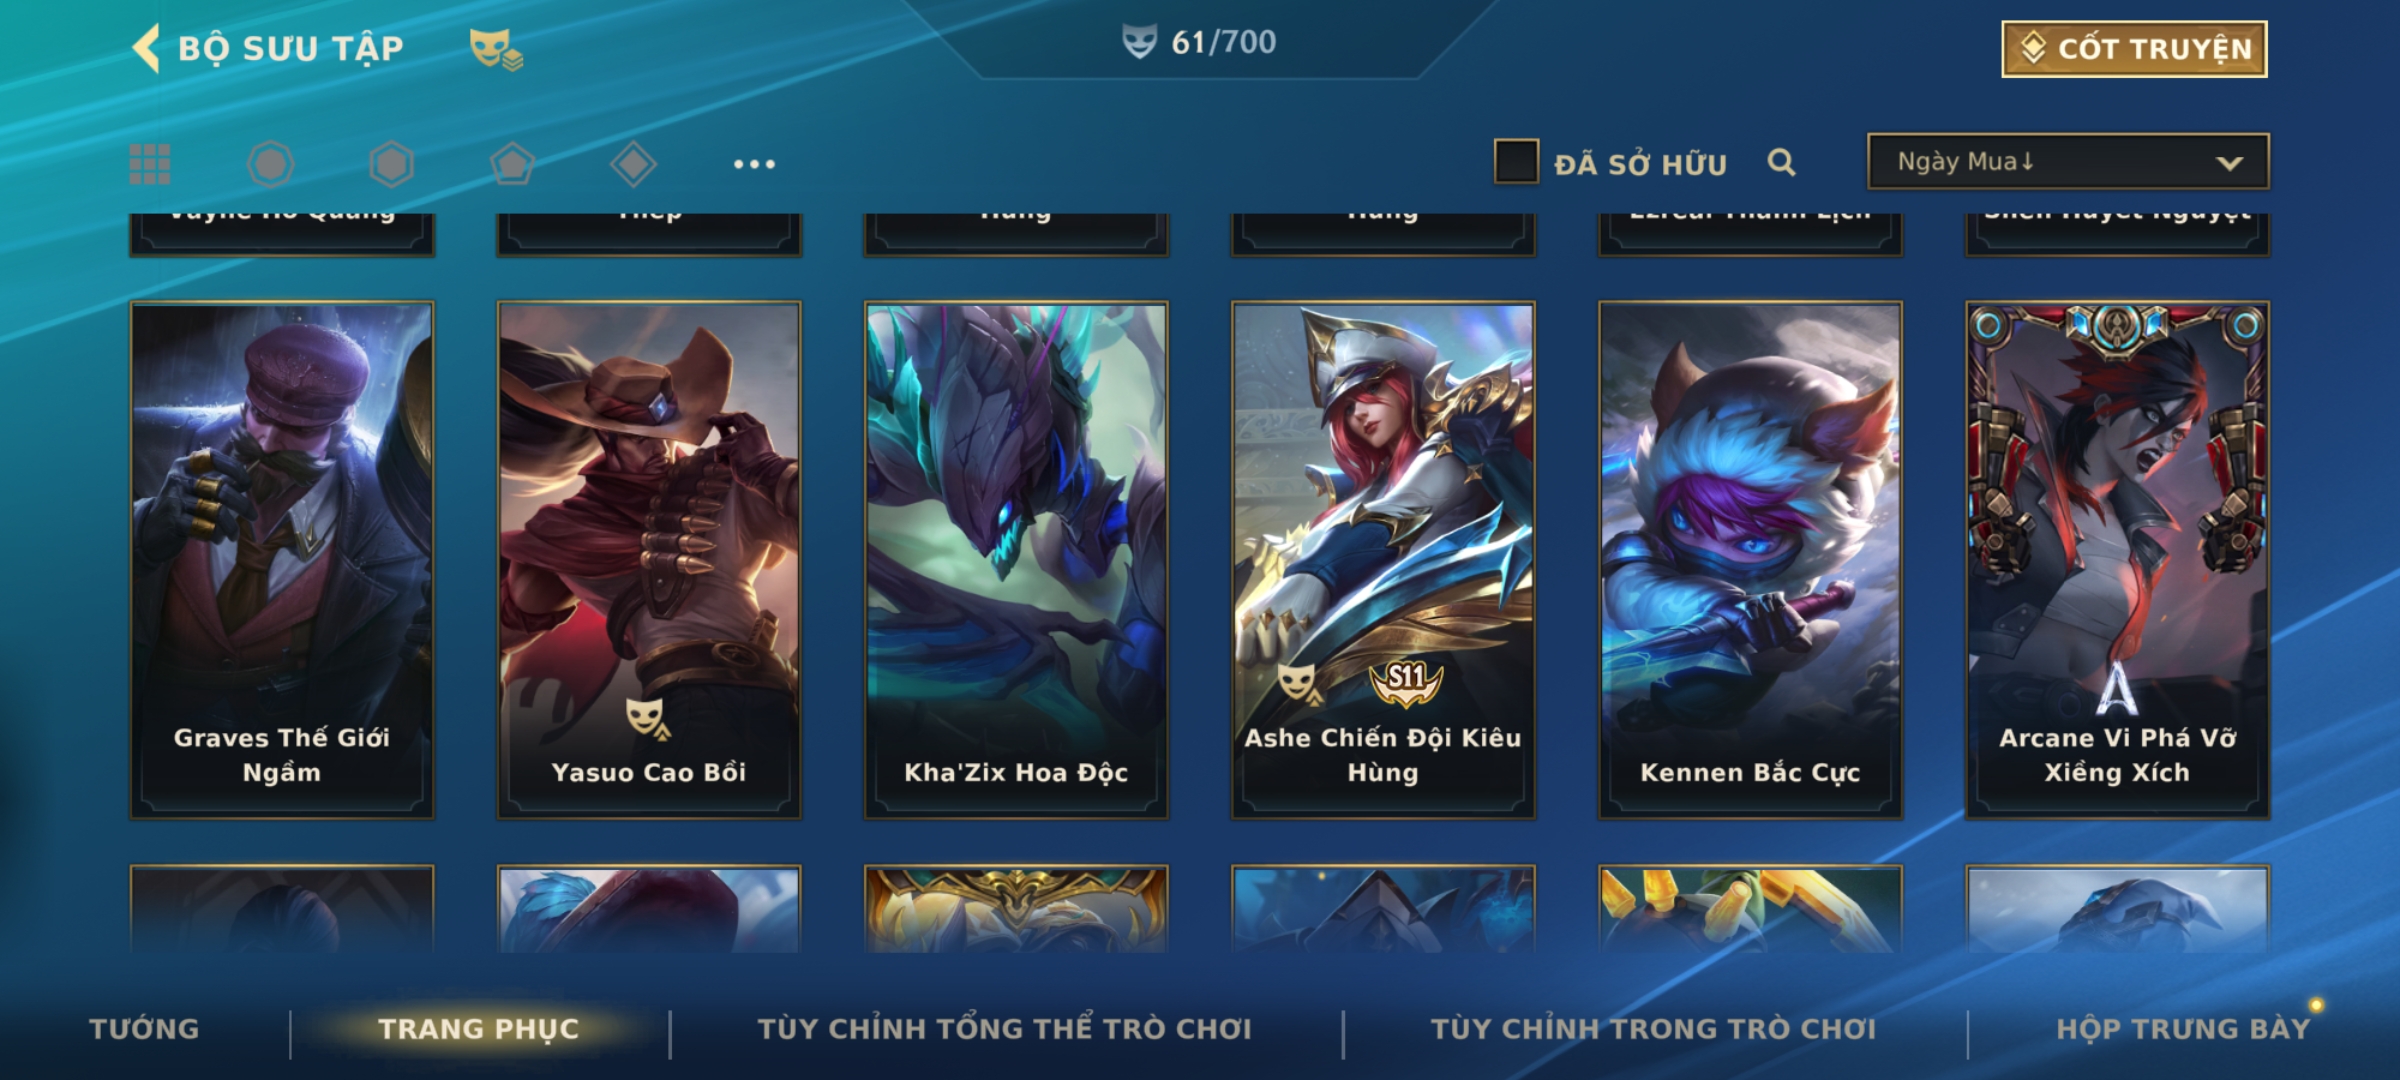This screenshot has width=2400, height=1080.
Task: Open the Tùy Chỉnh Trong Trò Chơi tab
Action: point(1653,1029)
